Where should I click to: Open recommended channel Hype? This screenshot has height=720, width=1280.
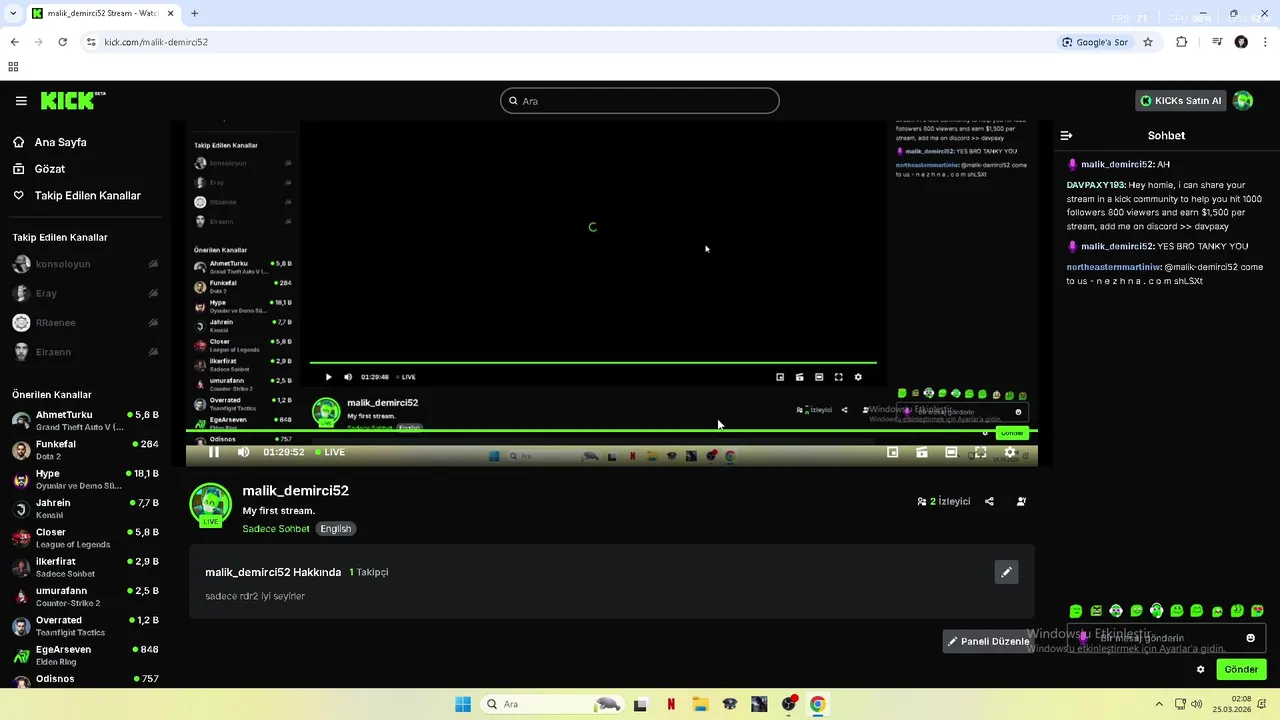pos(85,479)
